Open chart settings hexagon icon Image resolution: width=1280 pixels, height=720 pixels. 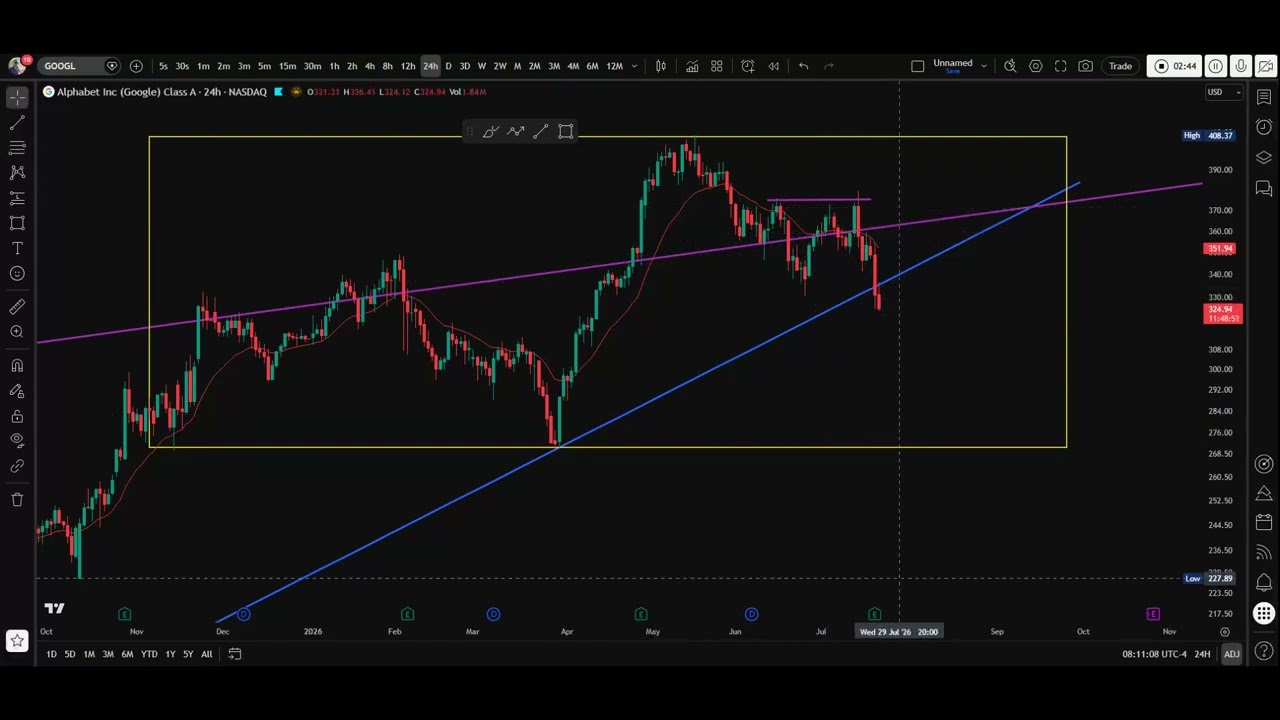(x=1036, y=66)
